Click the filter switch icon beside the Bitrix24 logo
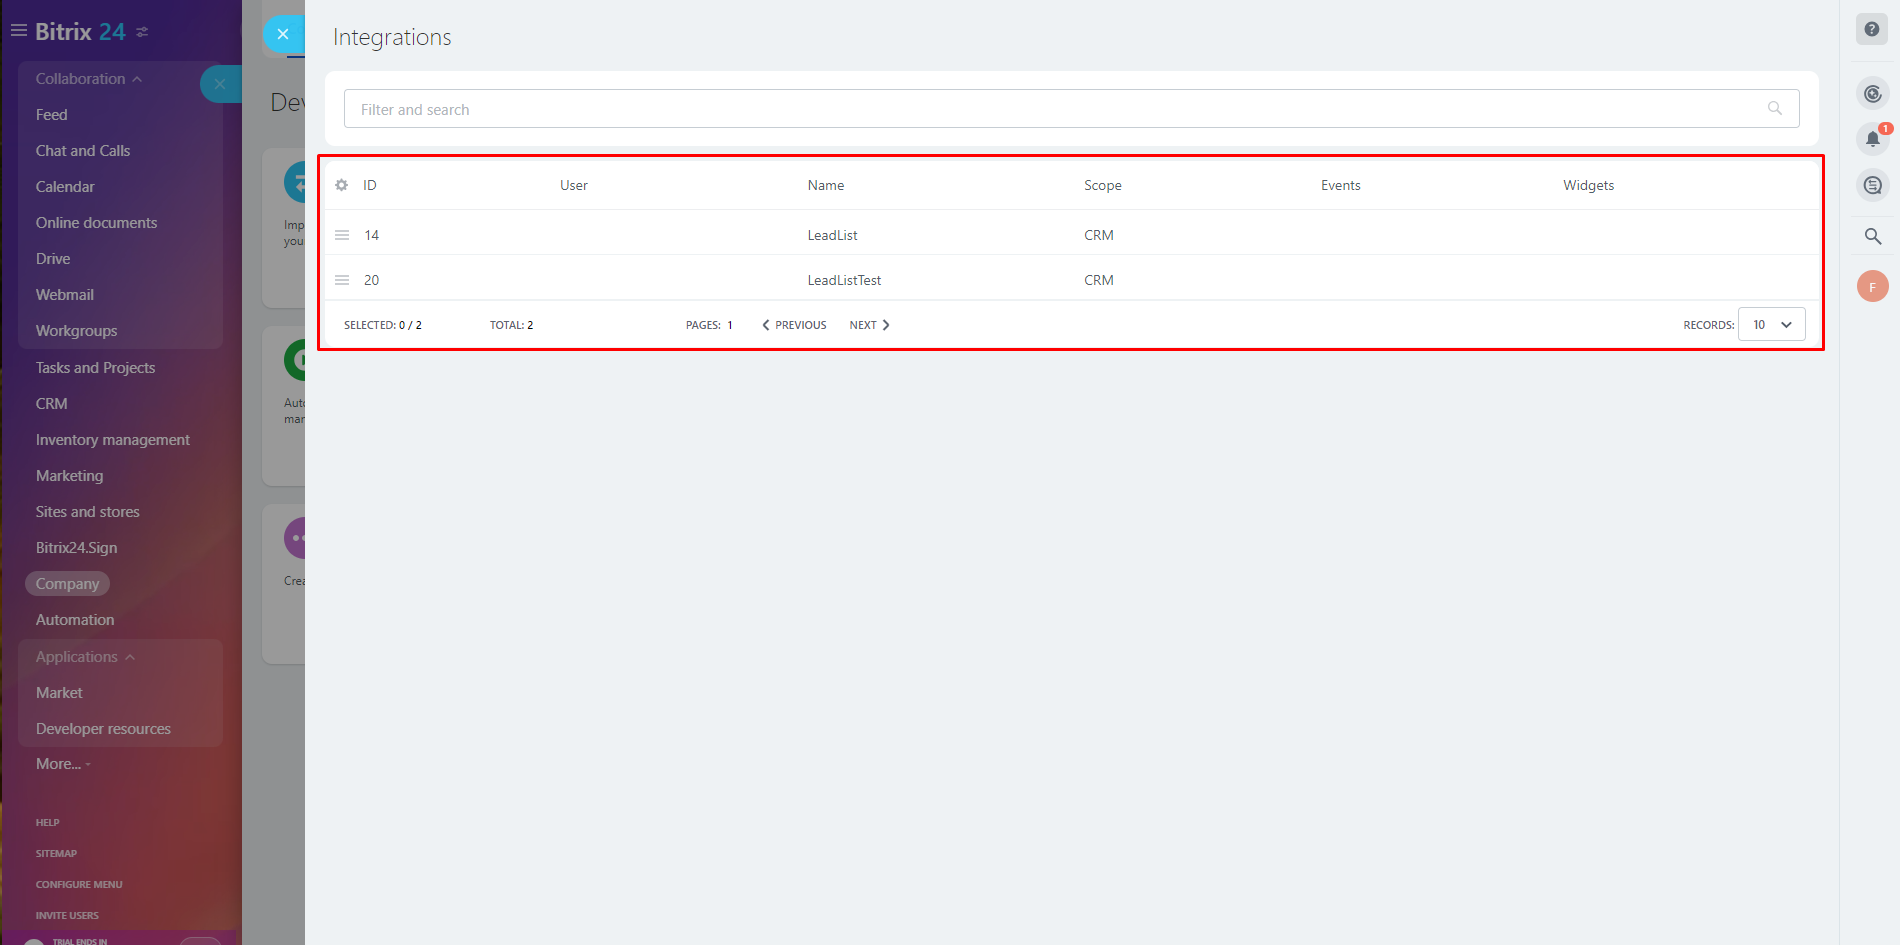 [x=142, y=31]
